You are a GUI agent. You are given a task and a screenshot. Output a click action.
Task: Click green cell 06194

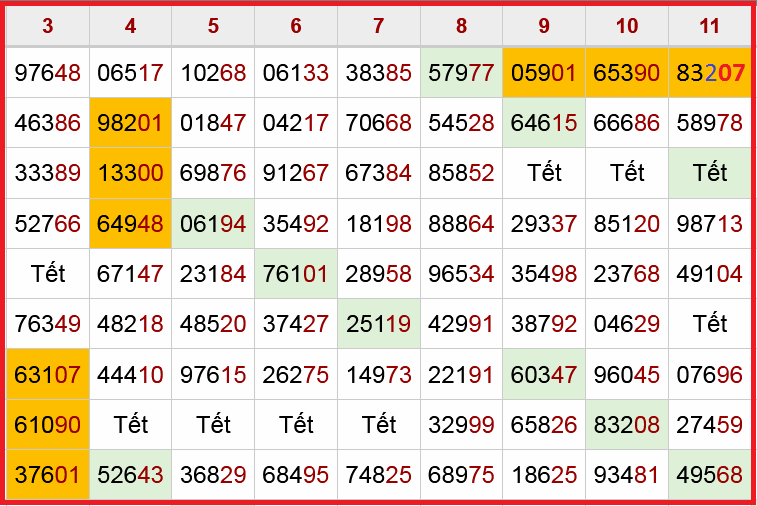(x=213, y=224)
